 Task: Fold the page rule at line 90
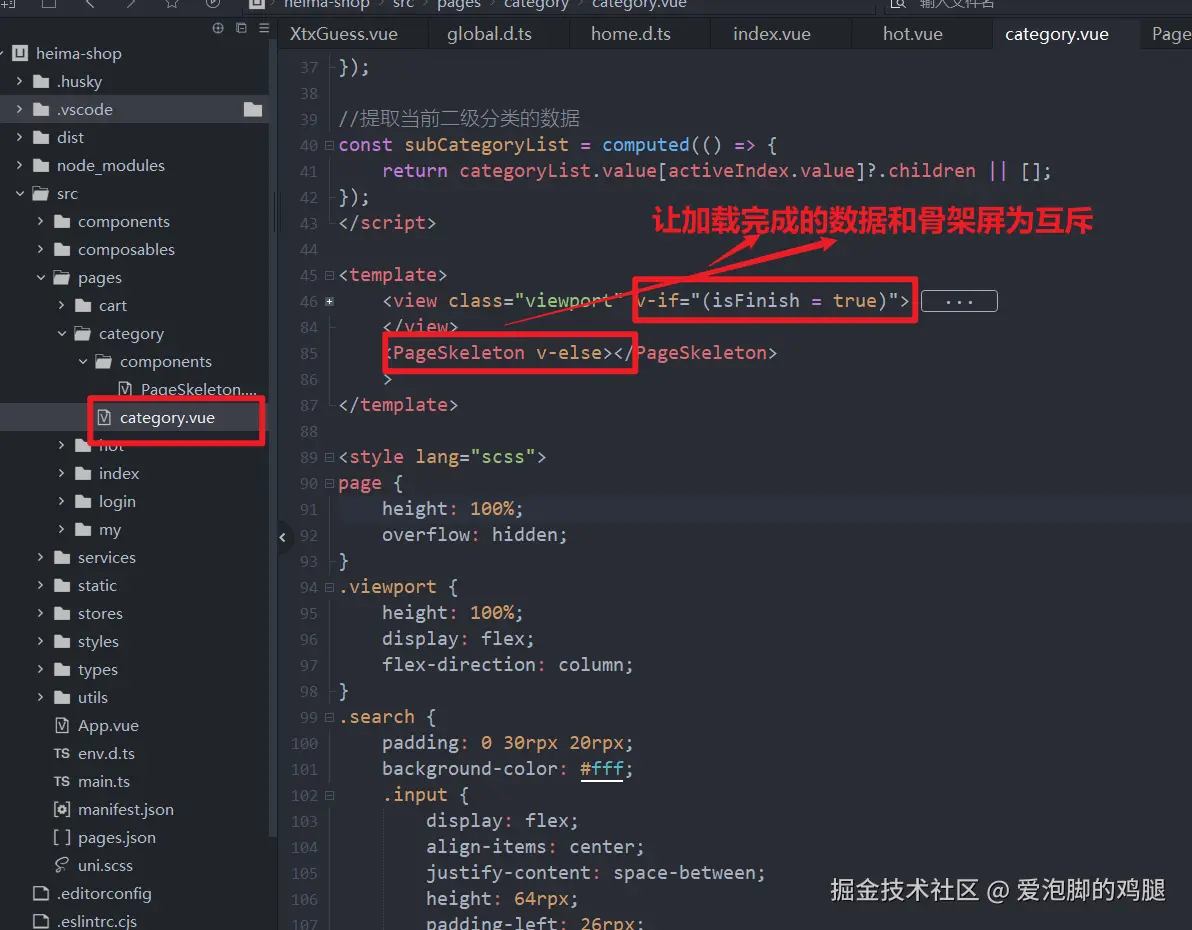pyautogui.click(x=329, y=483)
